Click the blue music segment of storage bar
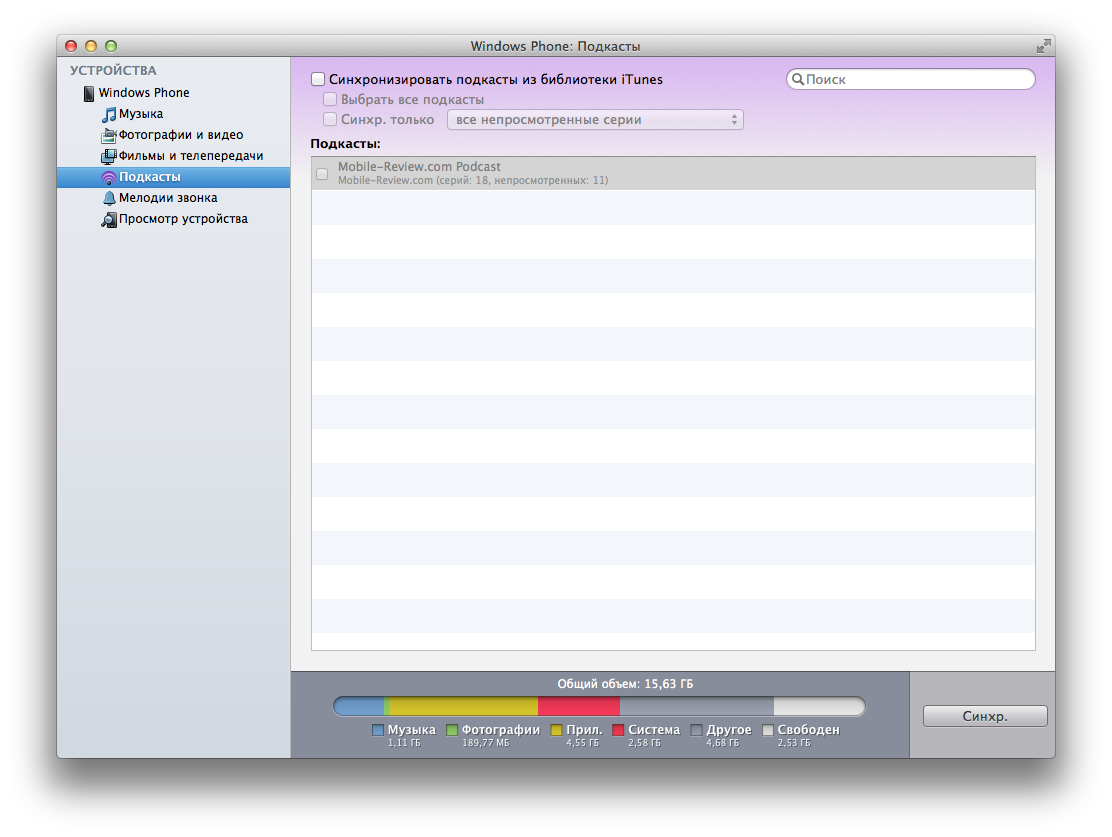1112x837 pixels. (359, 706)
